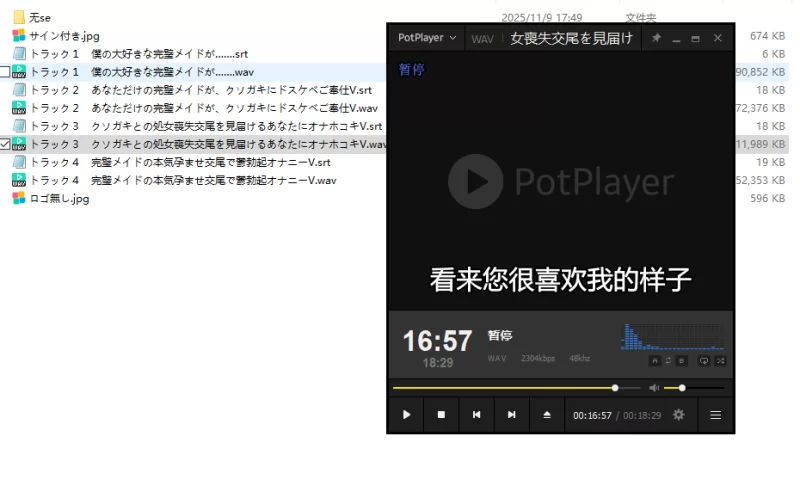
Task: Click the 2025/11/9 17:49 date cell
Action: pos(541,18)
